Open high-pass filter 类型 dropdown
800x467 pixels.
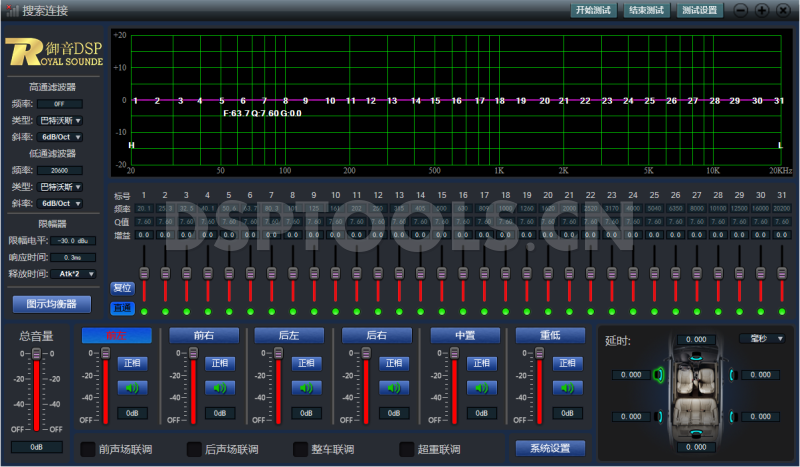(x=60, y=121)
